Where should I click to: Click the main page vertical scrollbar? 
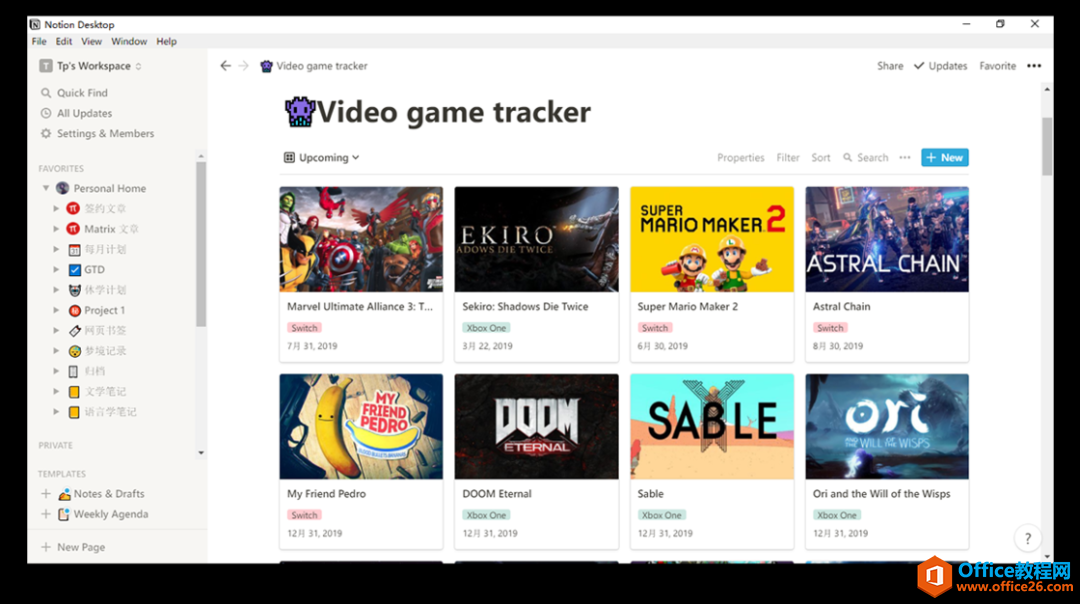[1047, 147]
